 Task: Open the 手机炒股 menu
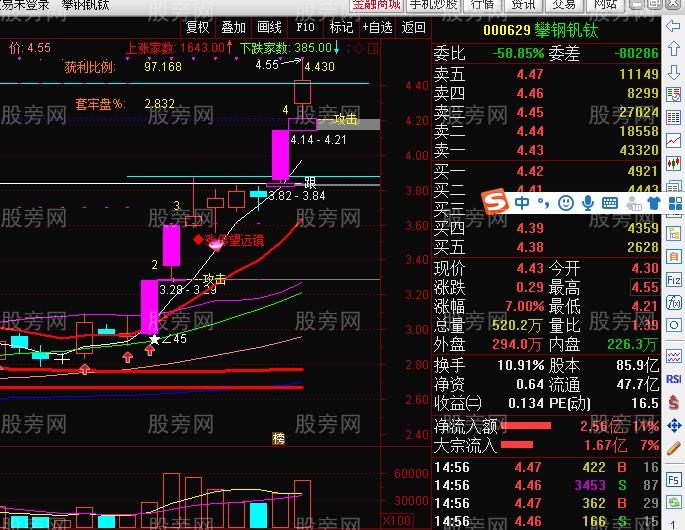click(x=434, y=5)
